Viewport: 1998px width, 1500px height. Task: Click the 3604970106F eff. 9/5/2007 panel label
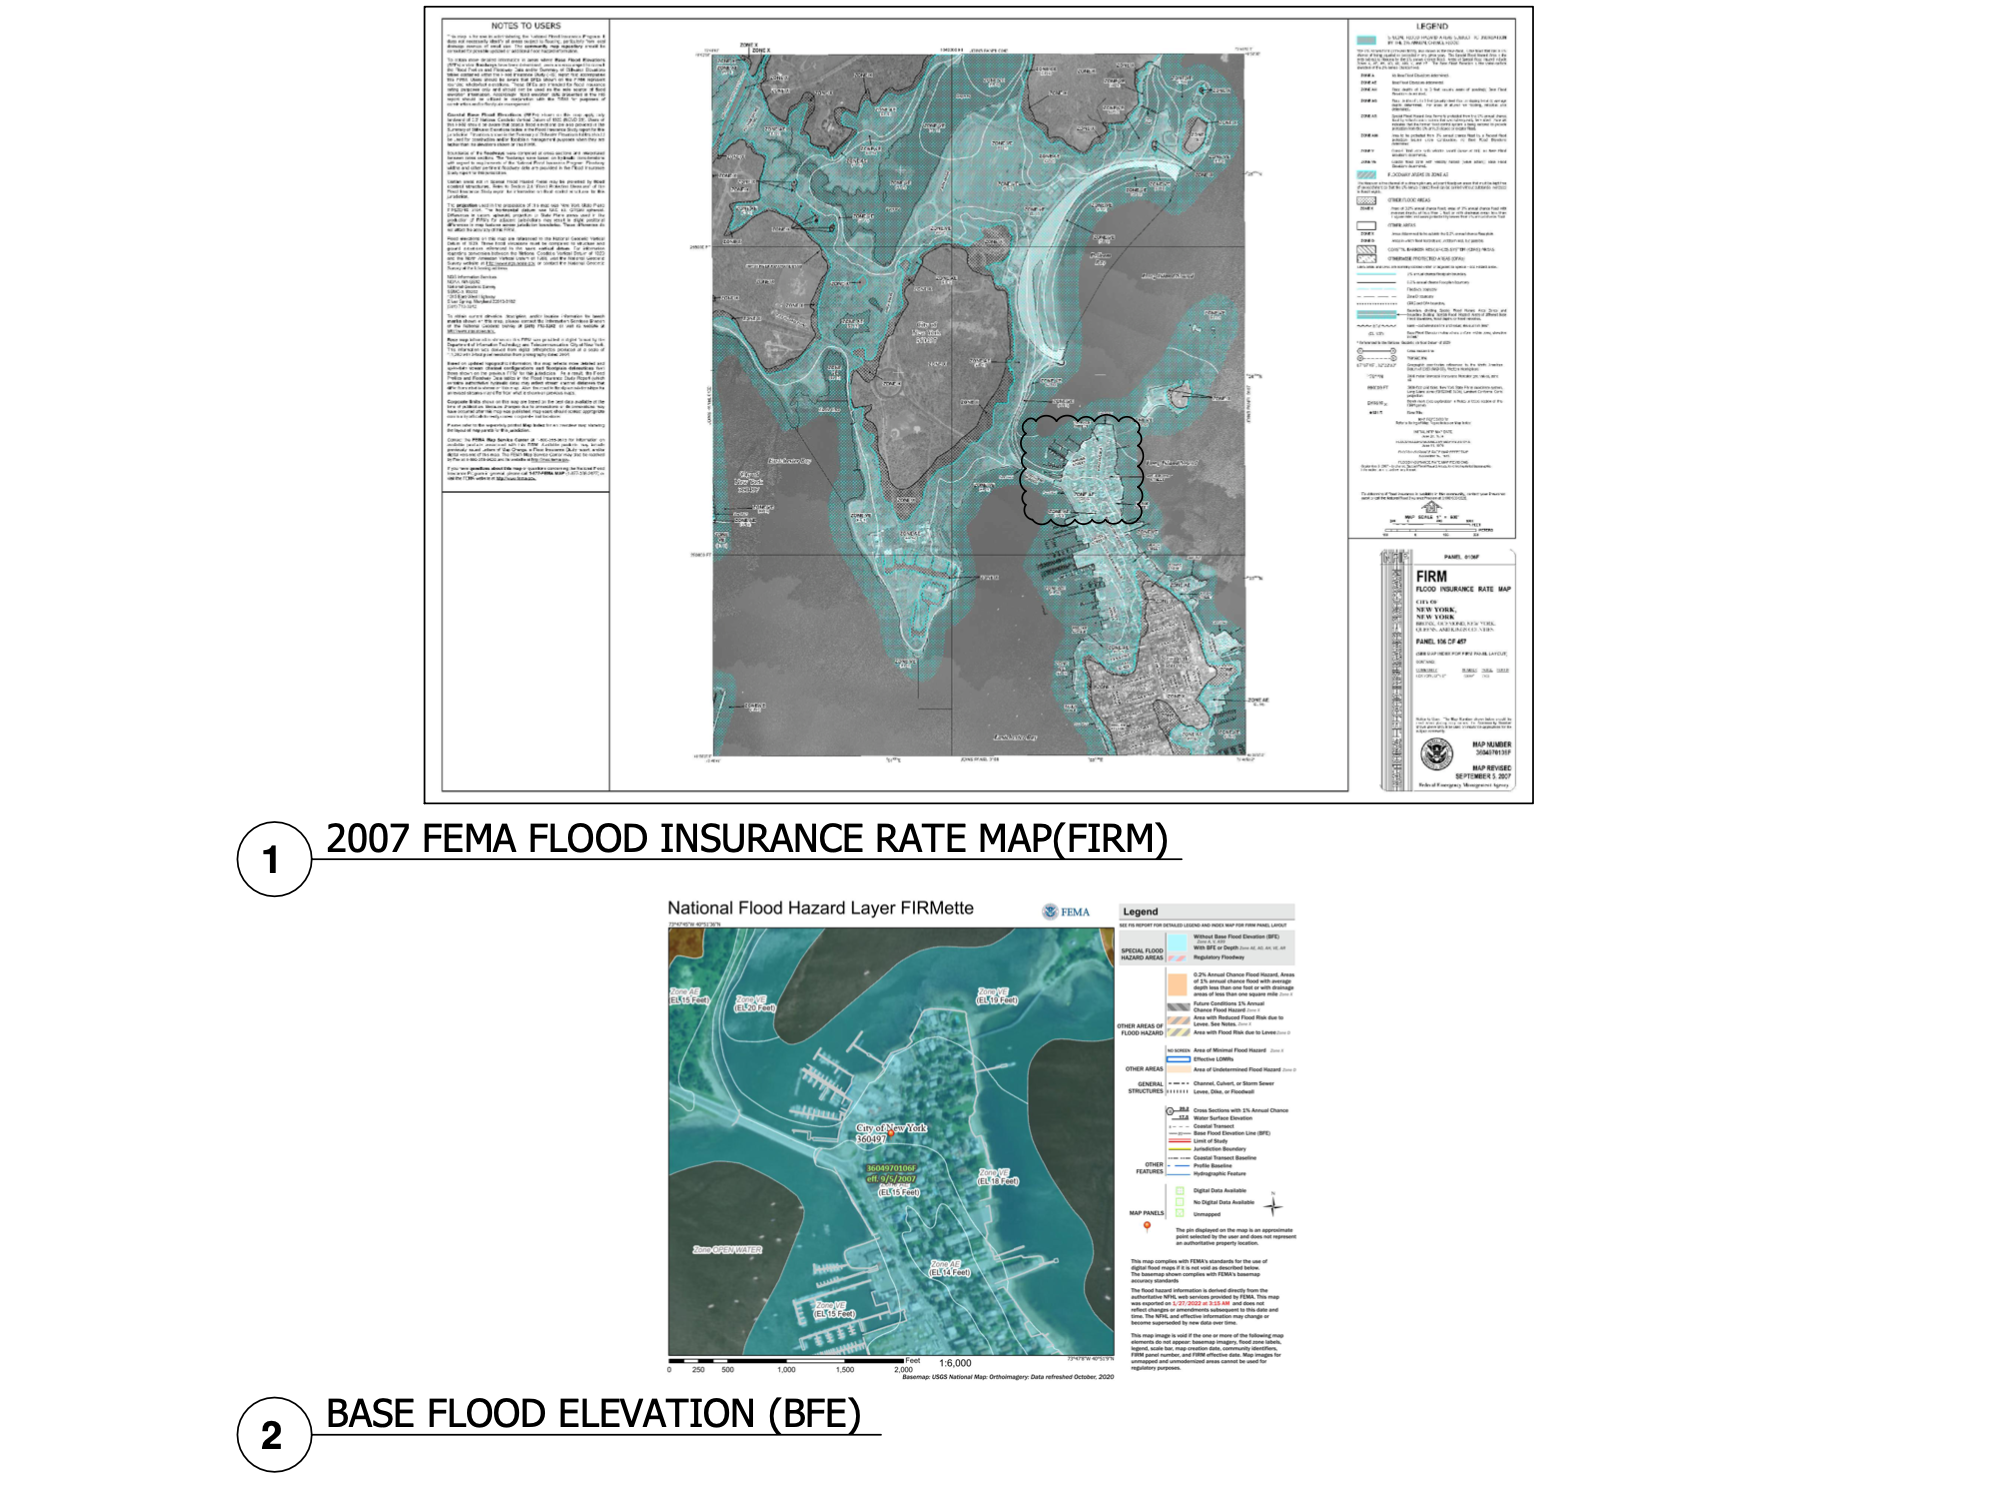tap(892, 1173)
